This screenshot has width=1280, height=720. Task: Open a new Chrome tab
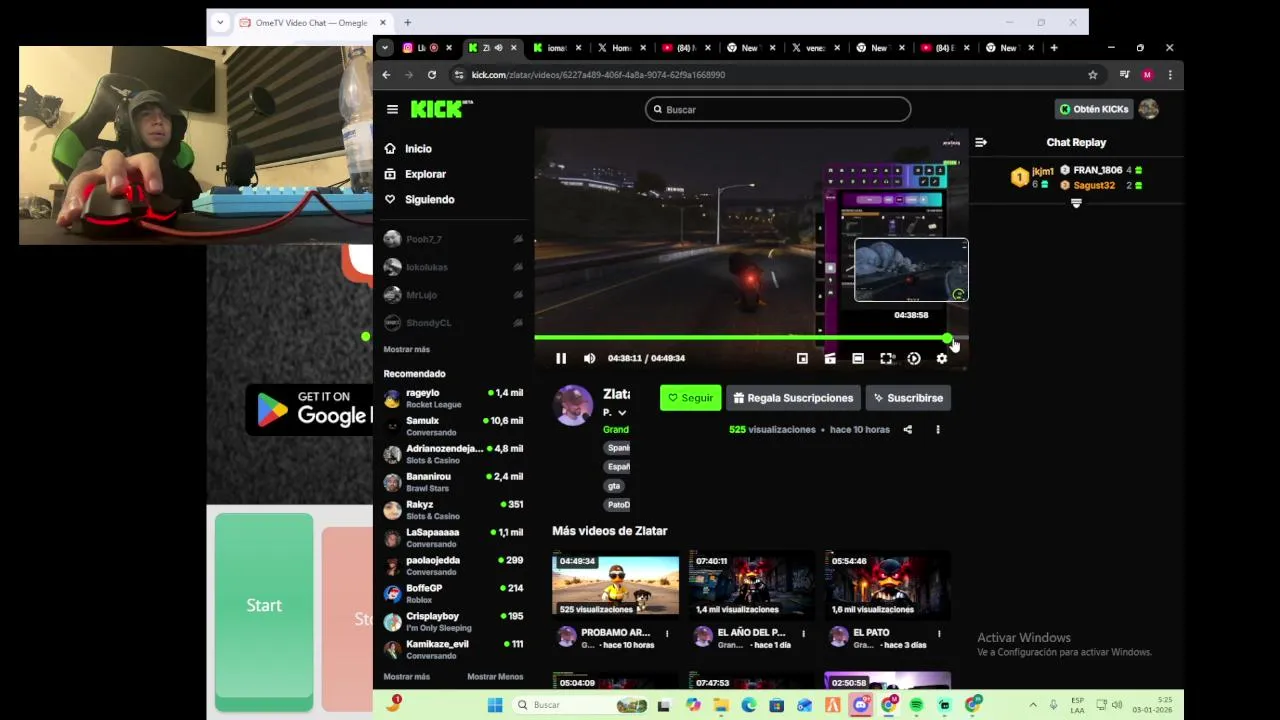pos(1054,48)
